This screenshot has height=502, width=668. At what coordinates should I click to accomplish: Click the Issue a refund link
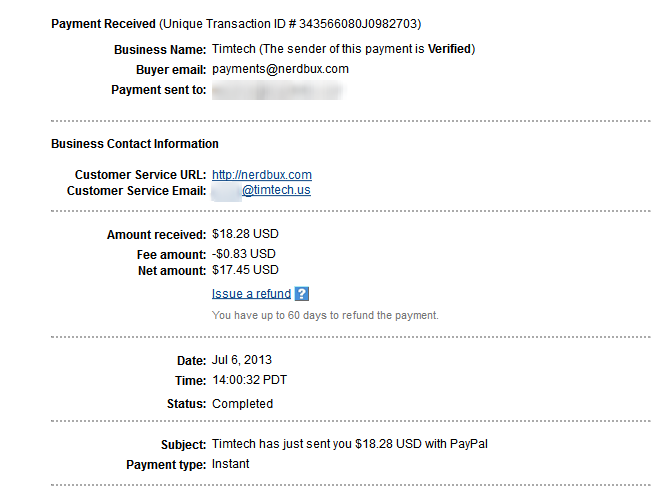point(251,294)
